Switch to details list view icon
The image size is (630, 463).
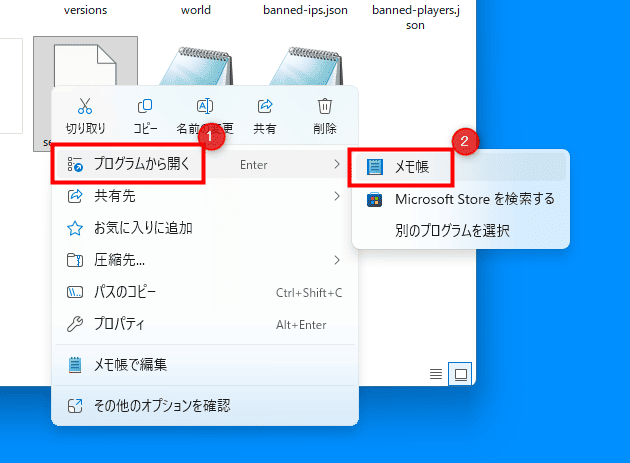(436, 374)
